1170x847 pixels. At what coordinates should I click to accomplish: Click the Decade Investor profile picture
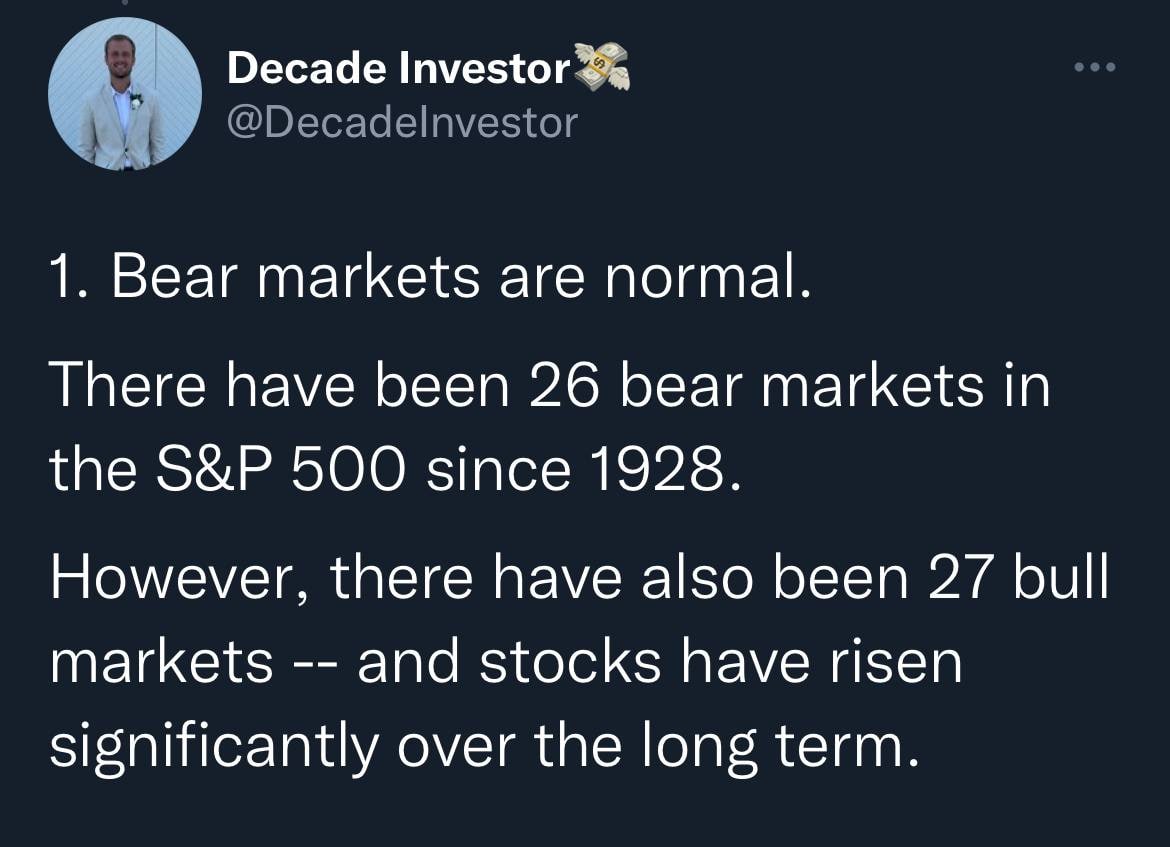point(125,93)
